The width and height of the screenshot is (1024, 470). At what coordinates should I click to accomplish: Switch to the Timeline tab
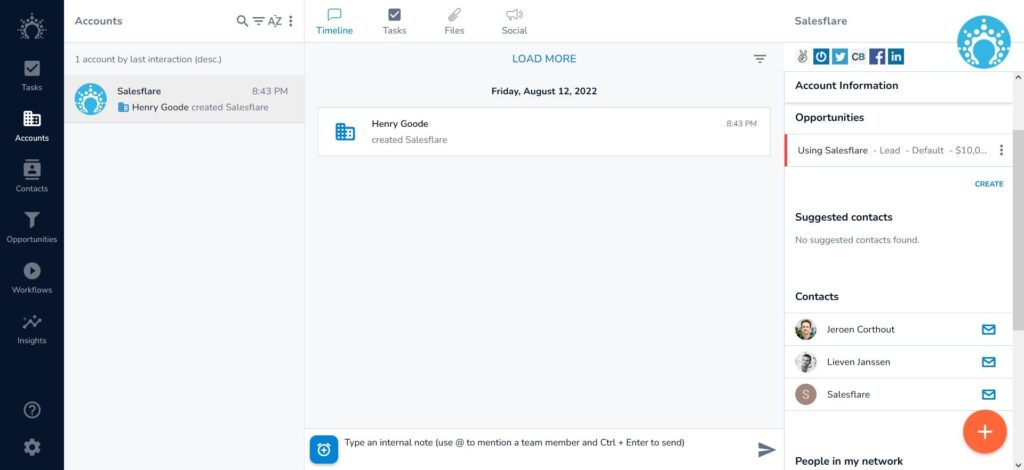click(334, 22)
